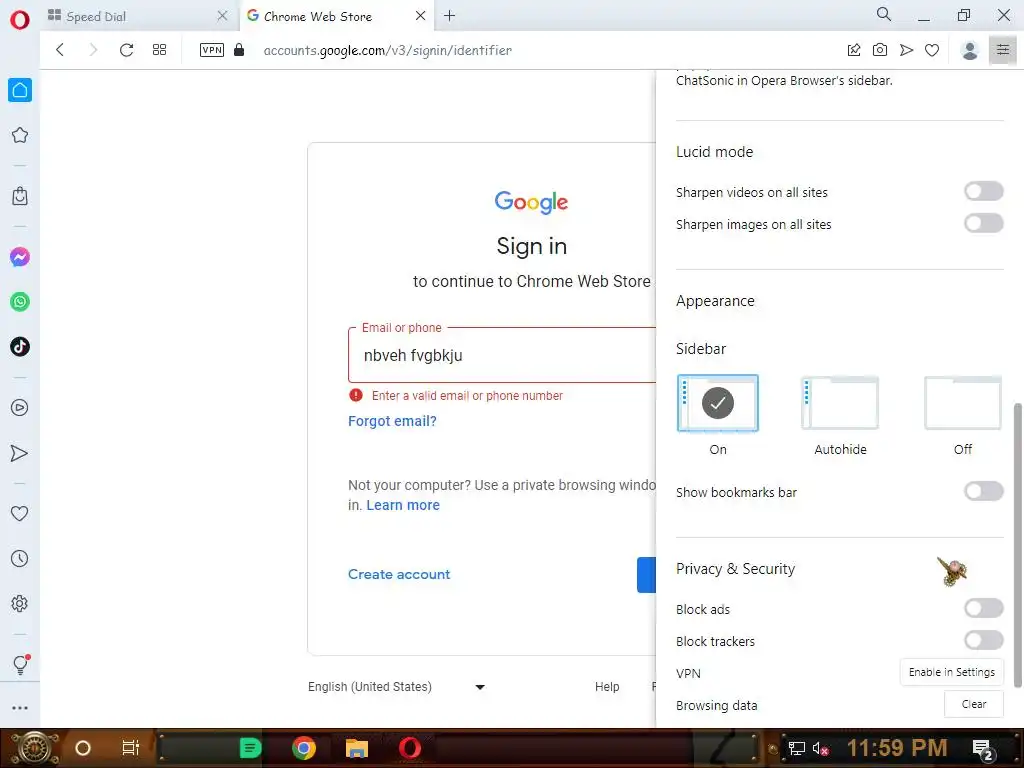Open the sidebar Shopping bag icon

click(20, 196)
